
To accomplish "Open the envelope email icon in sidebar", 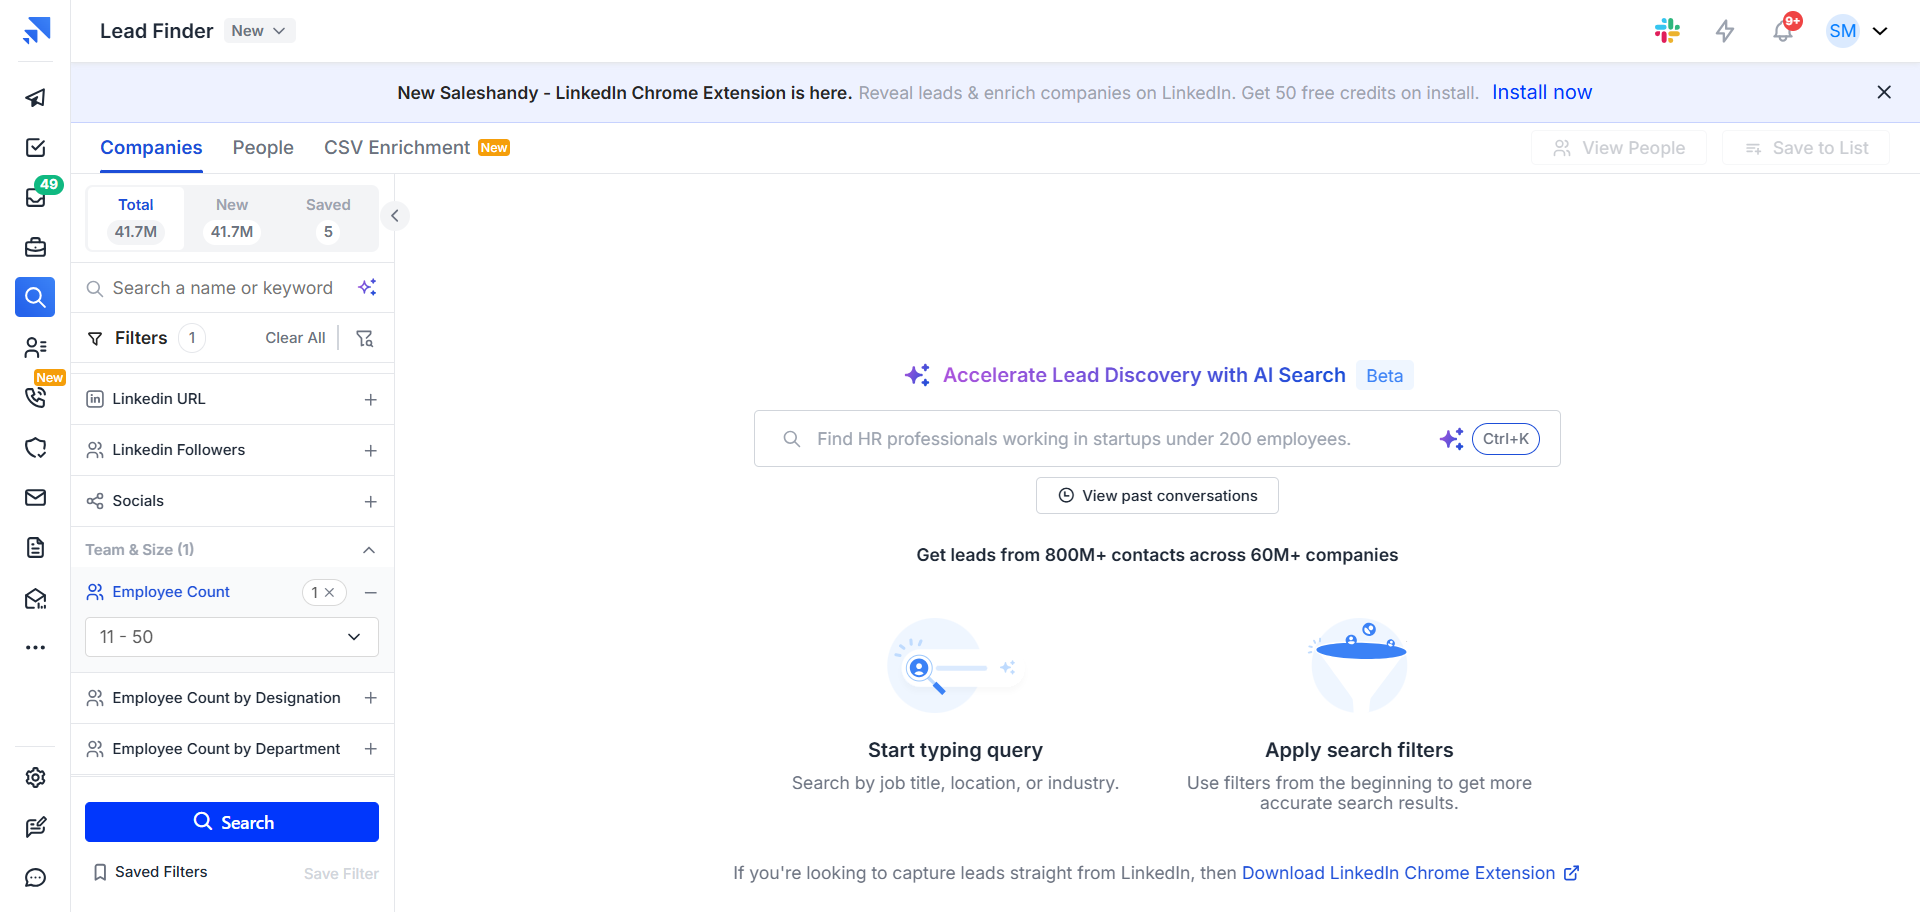I will [x=36, y=498].
